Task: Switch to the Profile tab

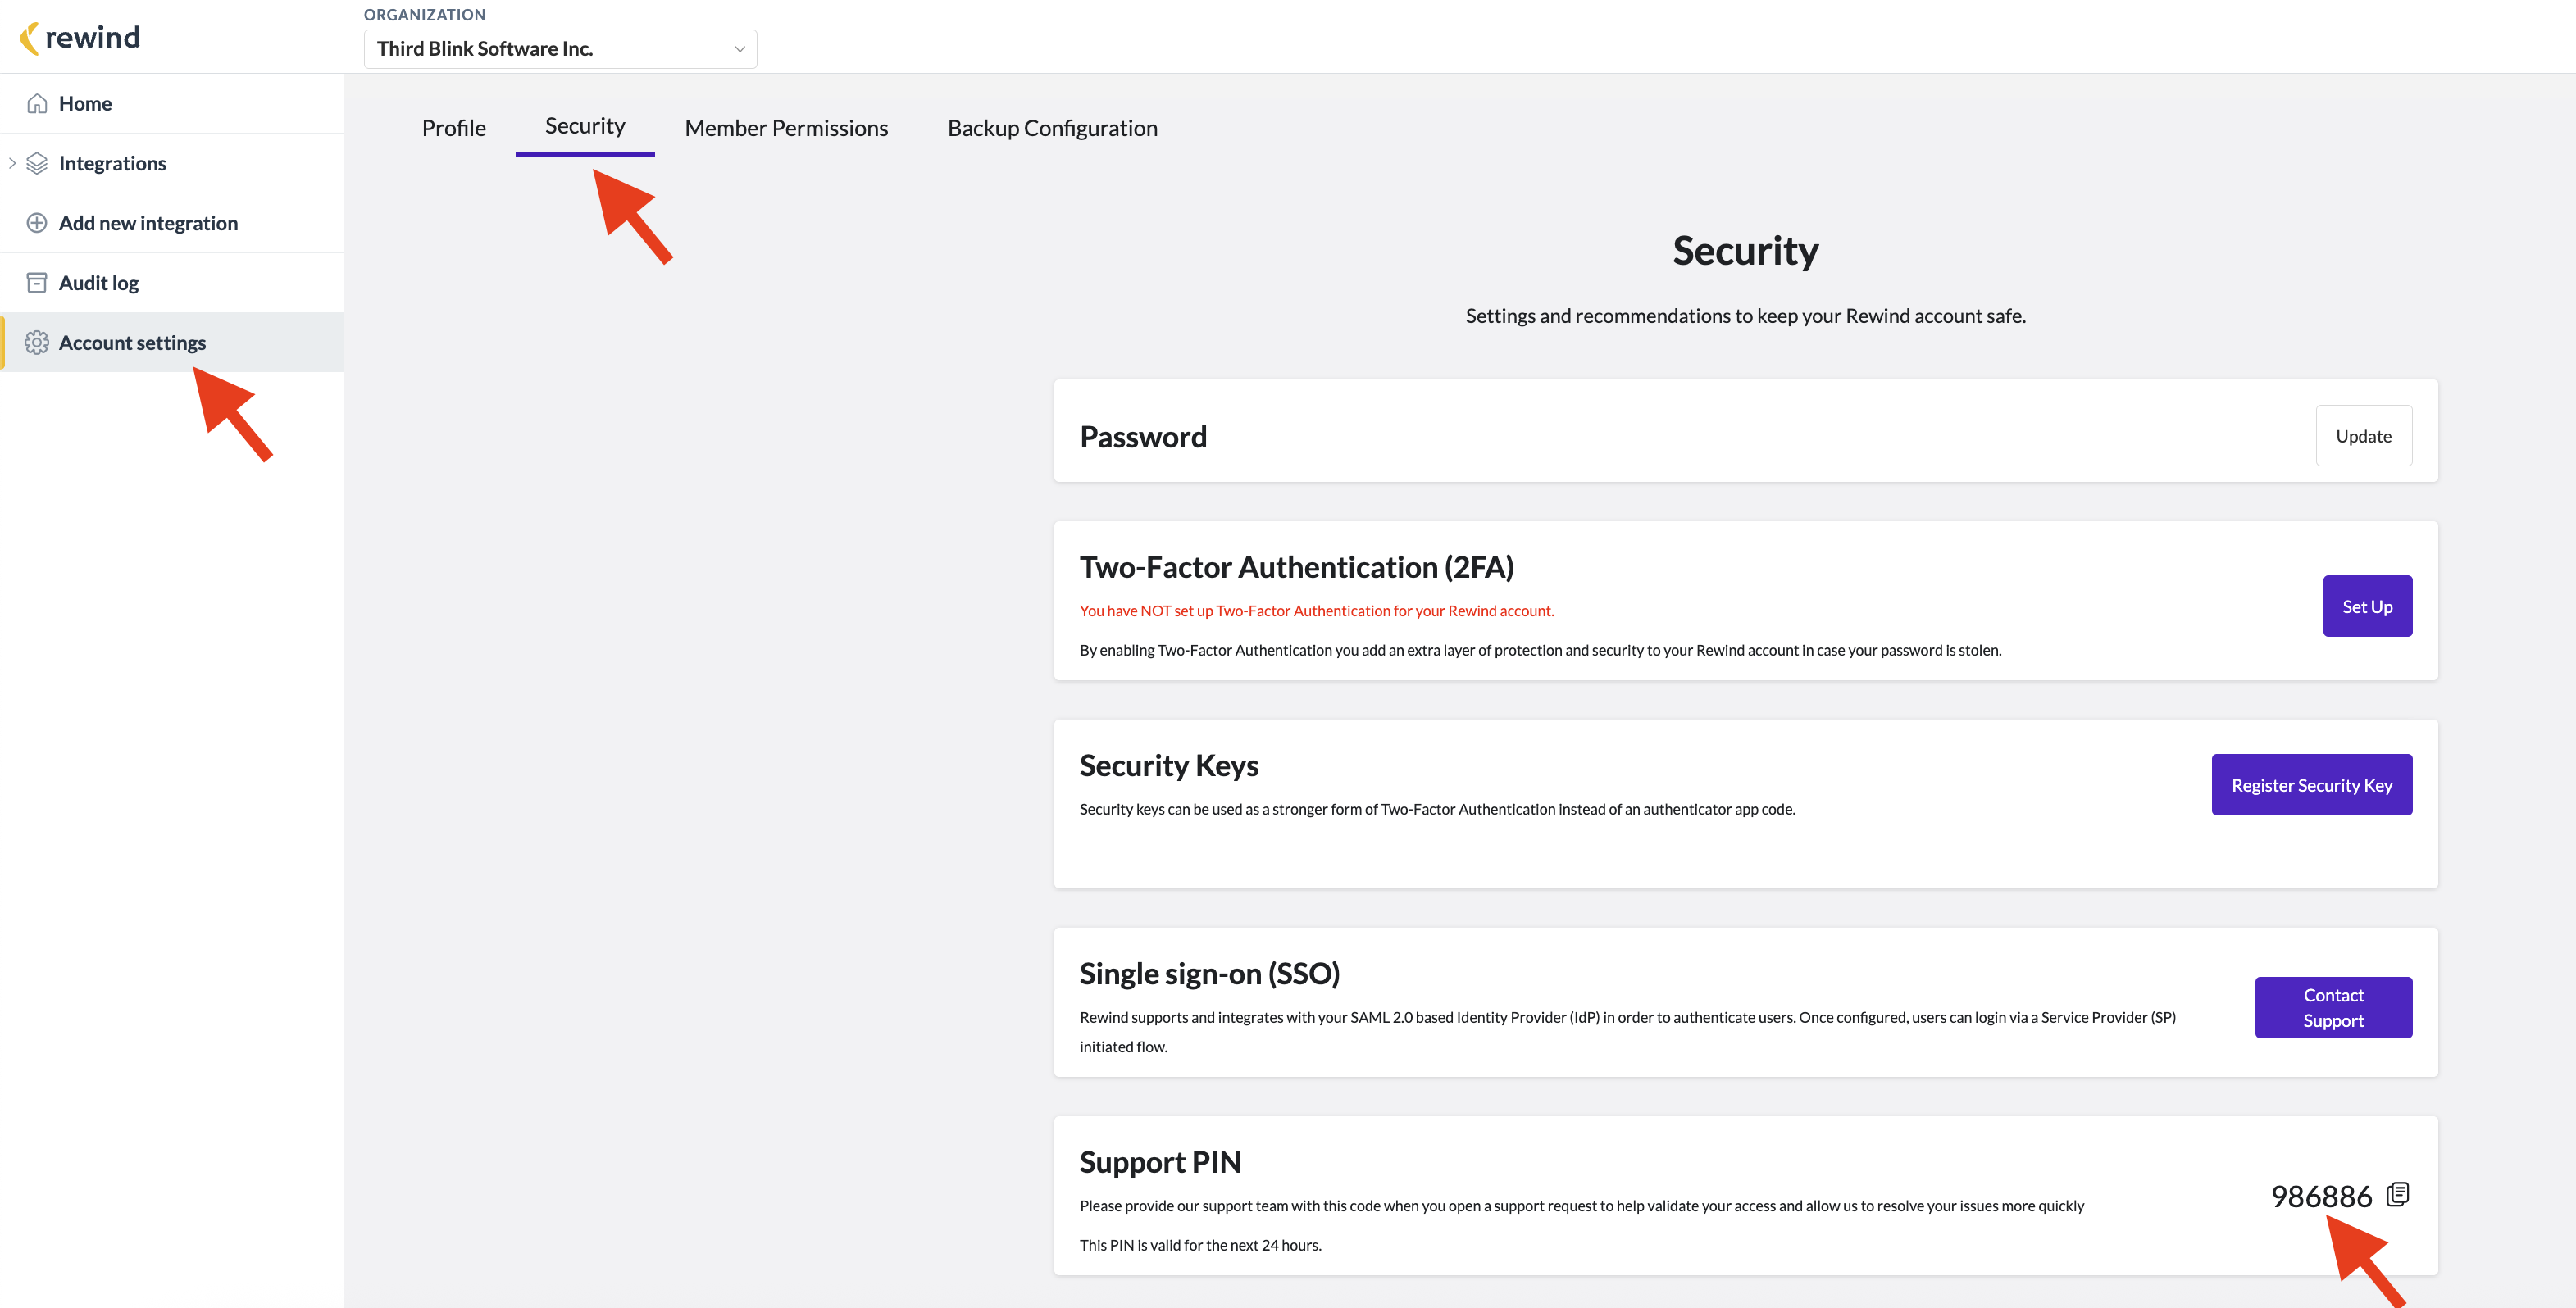Action: (454, 128)
